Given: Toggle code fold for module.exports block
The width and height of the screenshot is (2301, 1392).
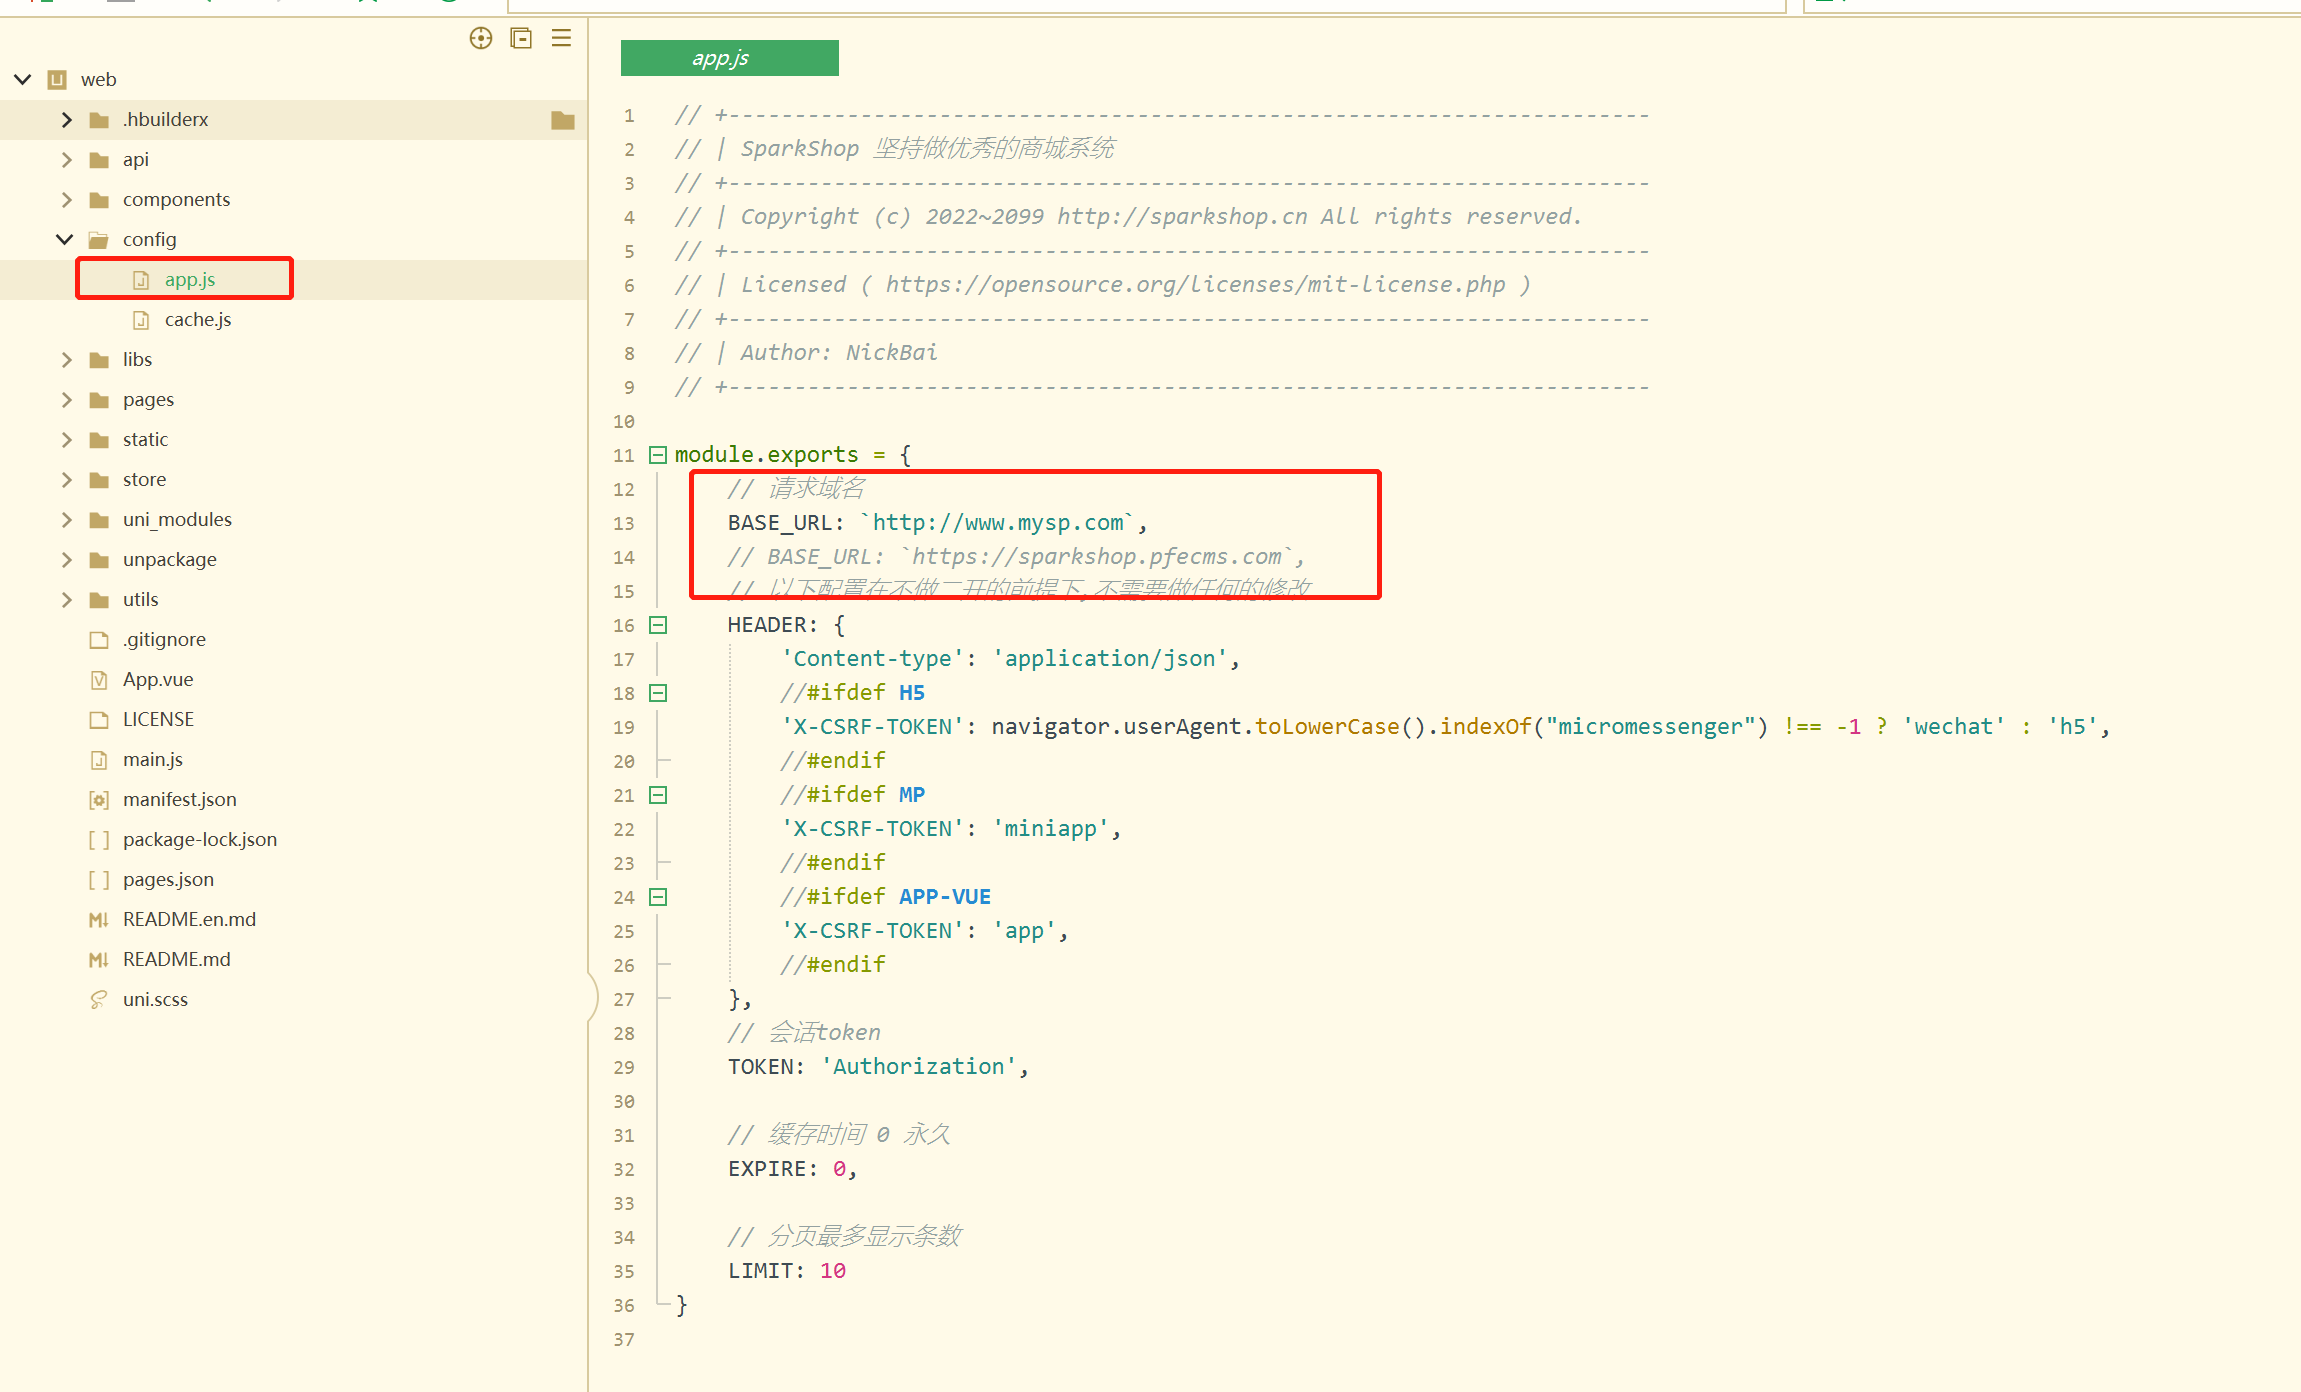Looking at the screenshot, I should [x=658, y=455].
